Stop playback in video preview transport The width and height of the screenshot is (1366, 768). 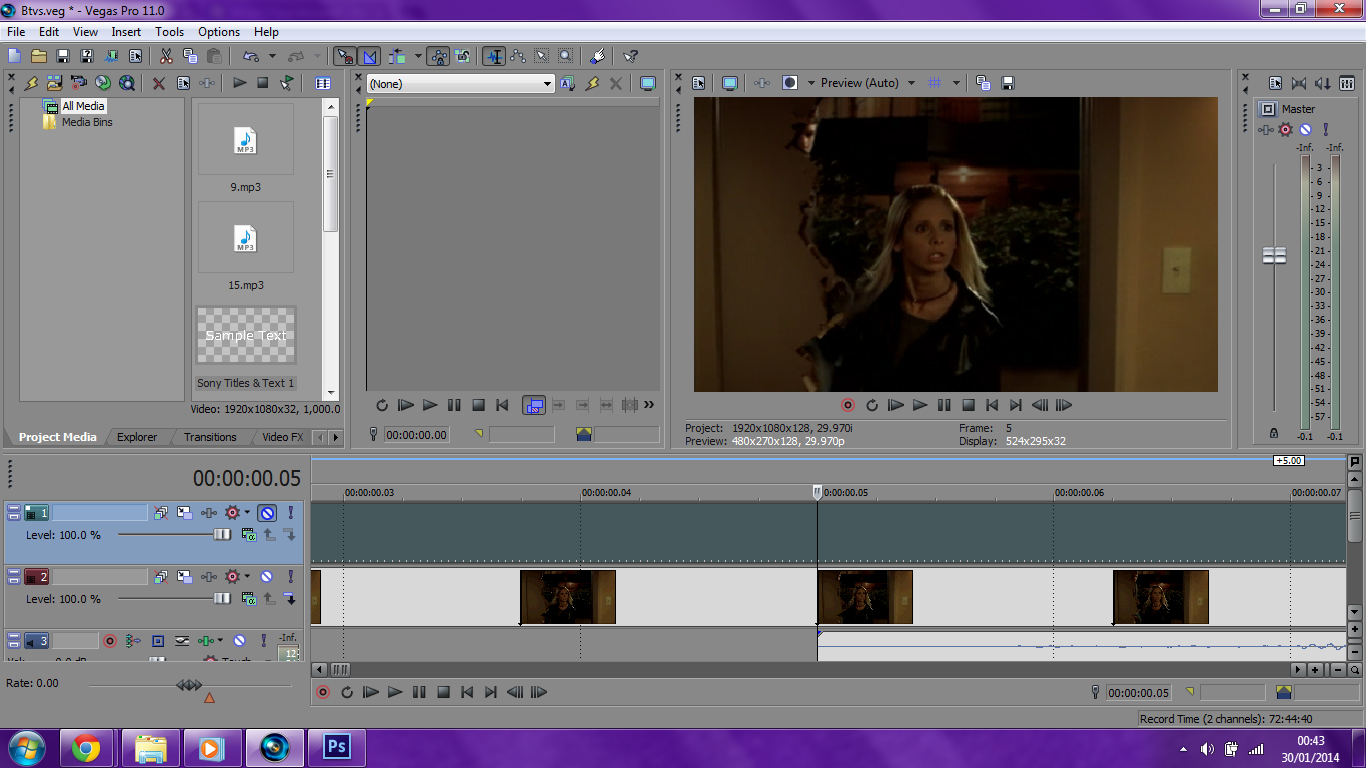(x=968, y=405)
